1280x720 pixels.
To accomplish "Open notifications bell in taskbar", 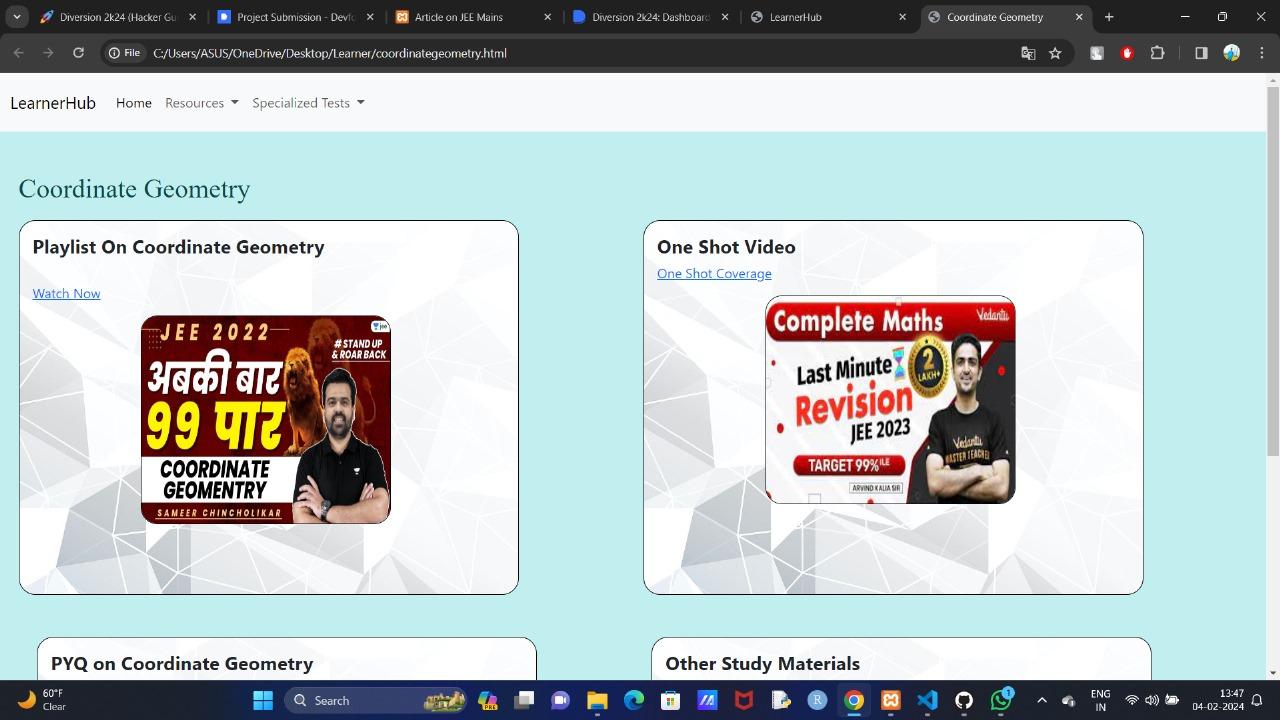I will pyautogui.click(x=1257, y=700).
